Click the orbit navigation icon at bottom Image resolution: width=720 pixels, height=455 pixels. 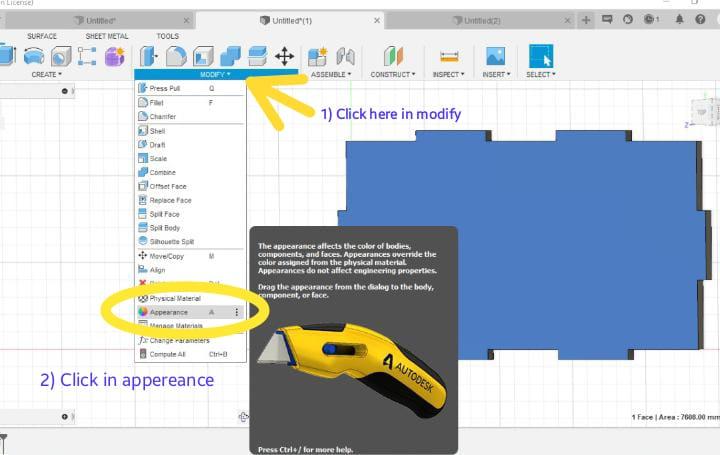(243, 416)
